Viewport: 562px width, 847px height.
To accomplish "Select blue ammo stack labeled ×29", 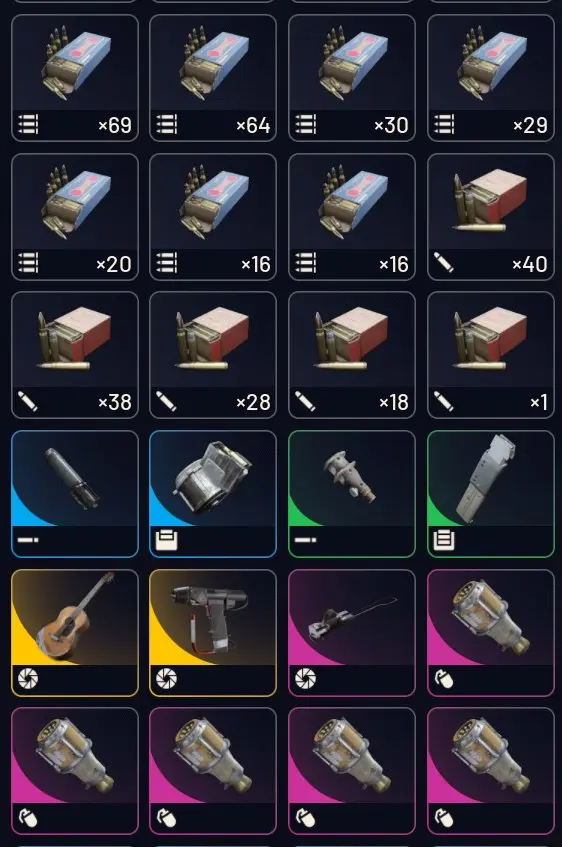I will (x=491, y=78).
